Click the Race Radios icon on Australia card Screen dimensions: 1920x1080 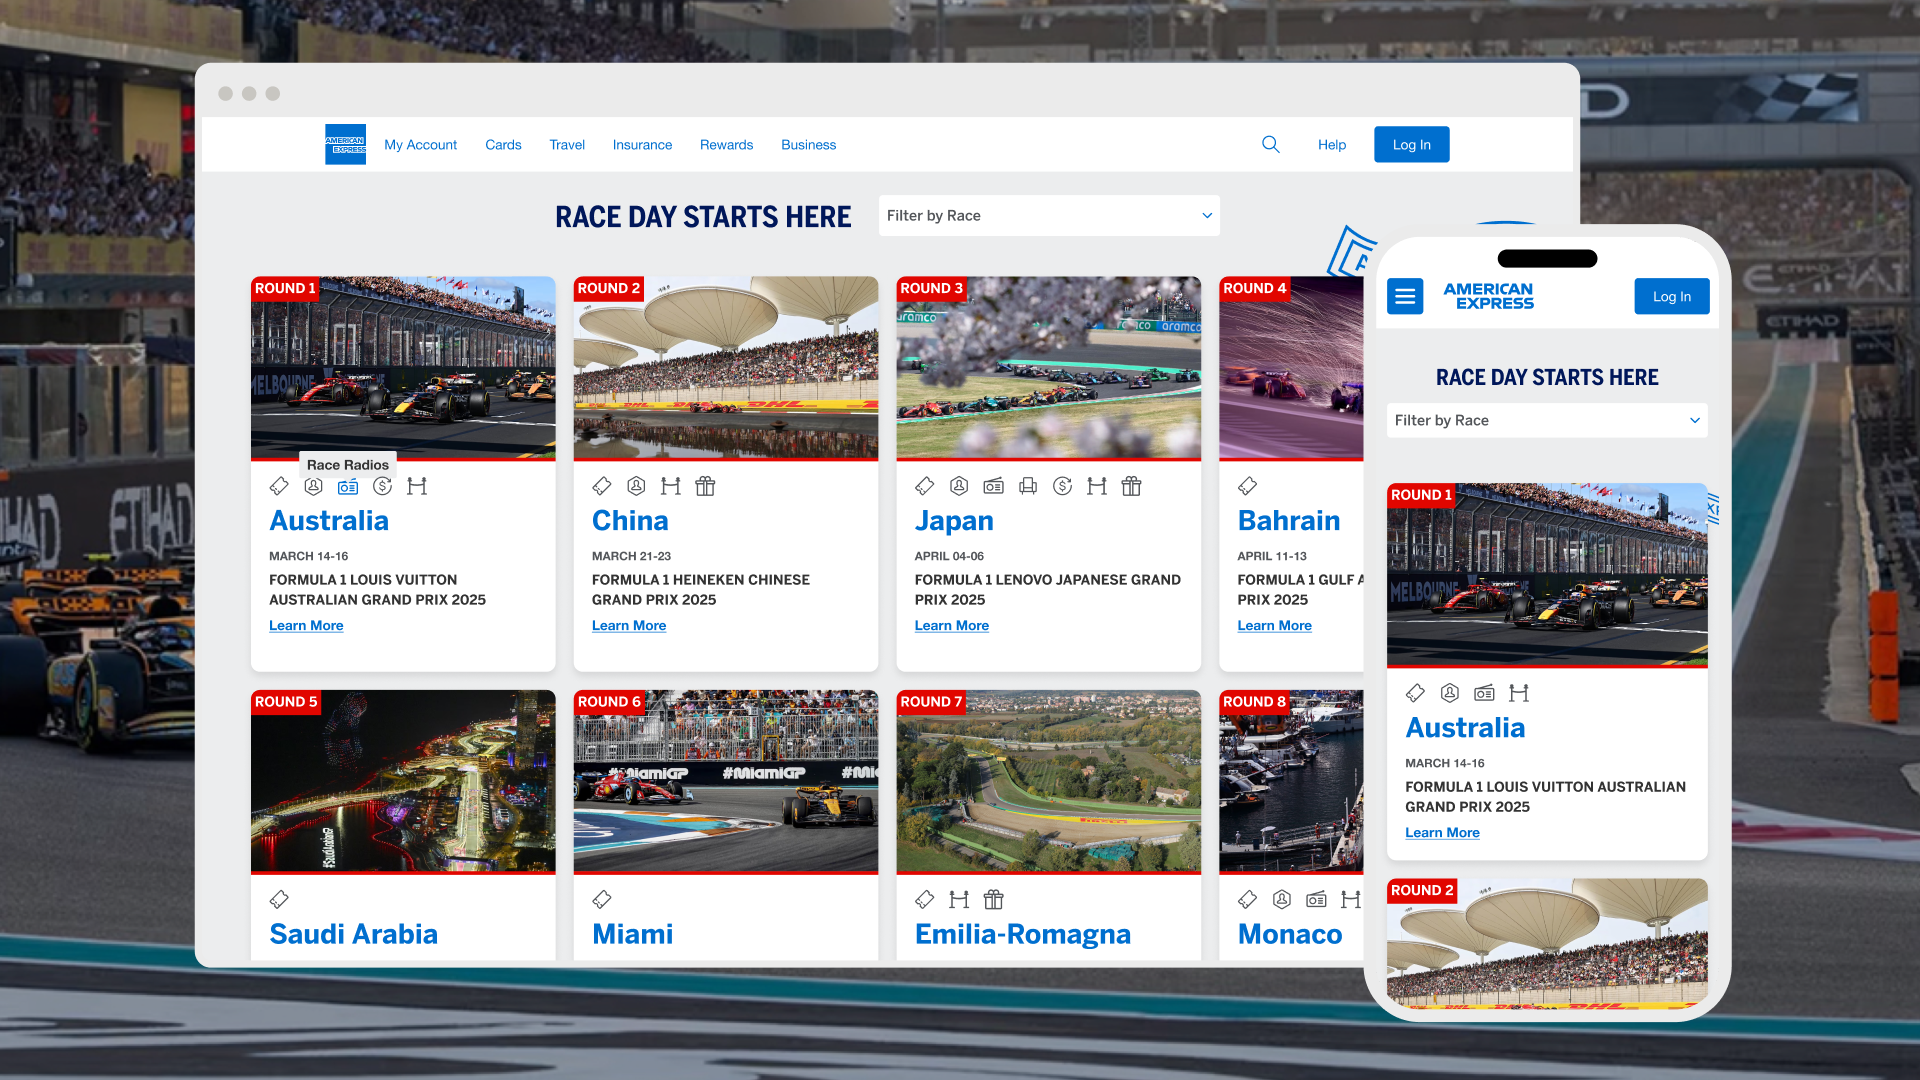[347, 487]
